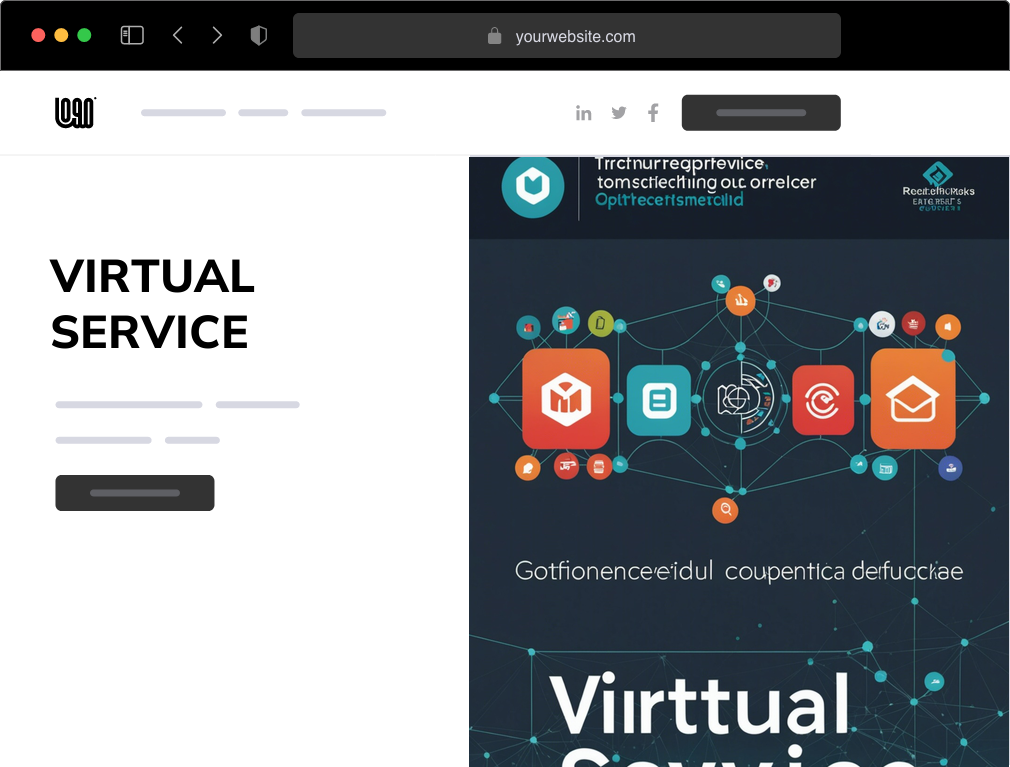Toggle the browser sidebar icon
This screenshot has width=1010, height=767.
[132, 35]
